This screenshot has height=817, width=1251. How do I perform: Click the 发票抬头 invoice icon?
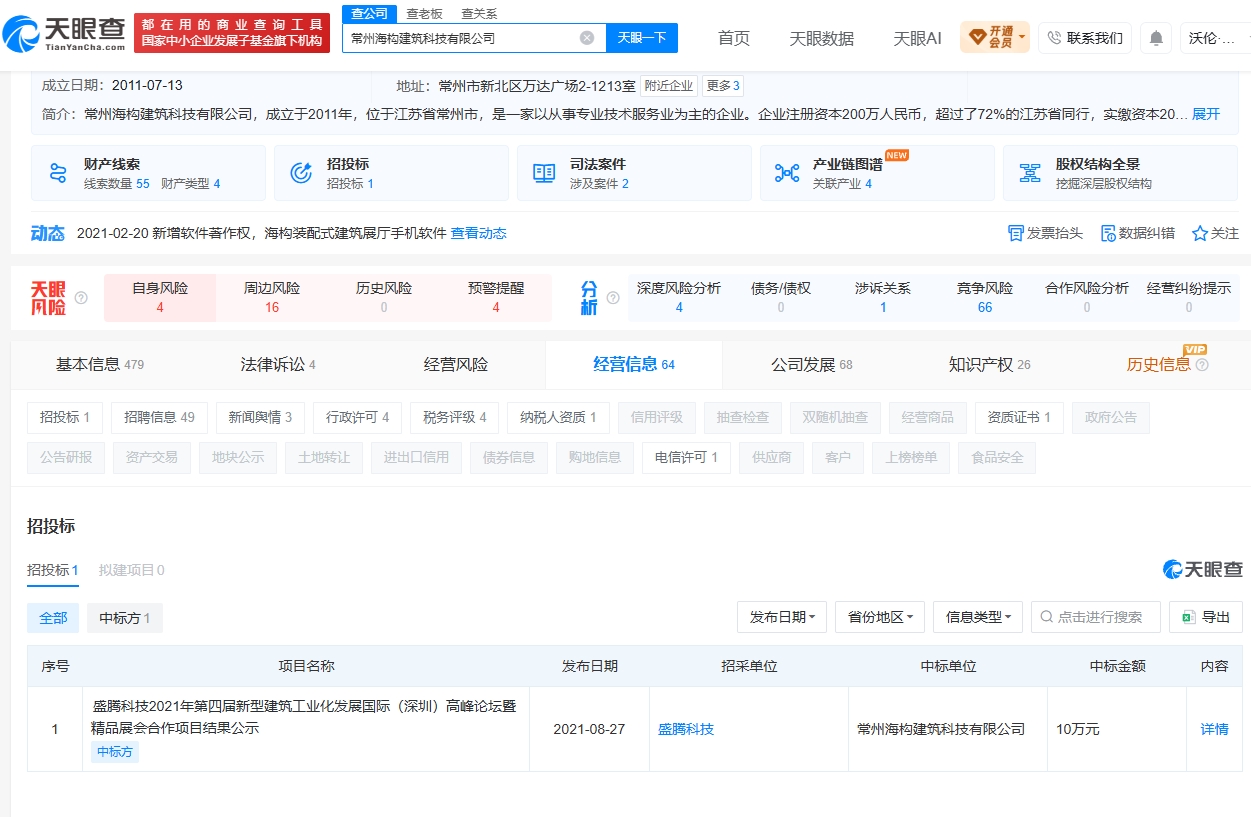(1015, 233)
